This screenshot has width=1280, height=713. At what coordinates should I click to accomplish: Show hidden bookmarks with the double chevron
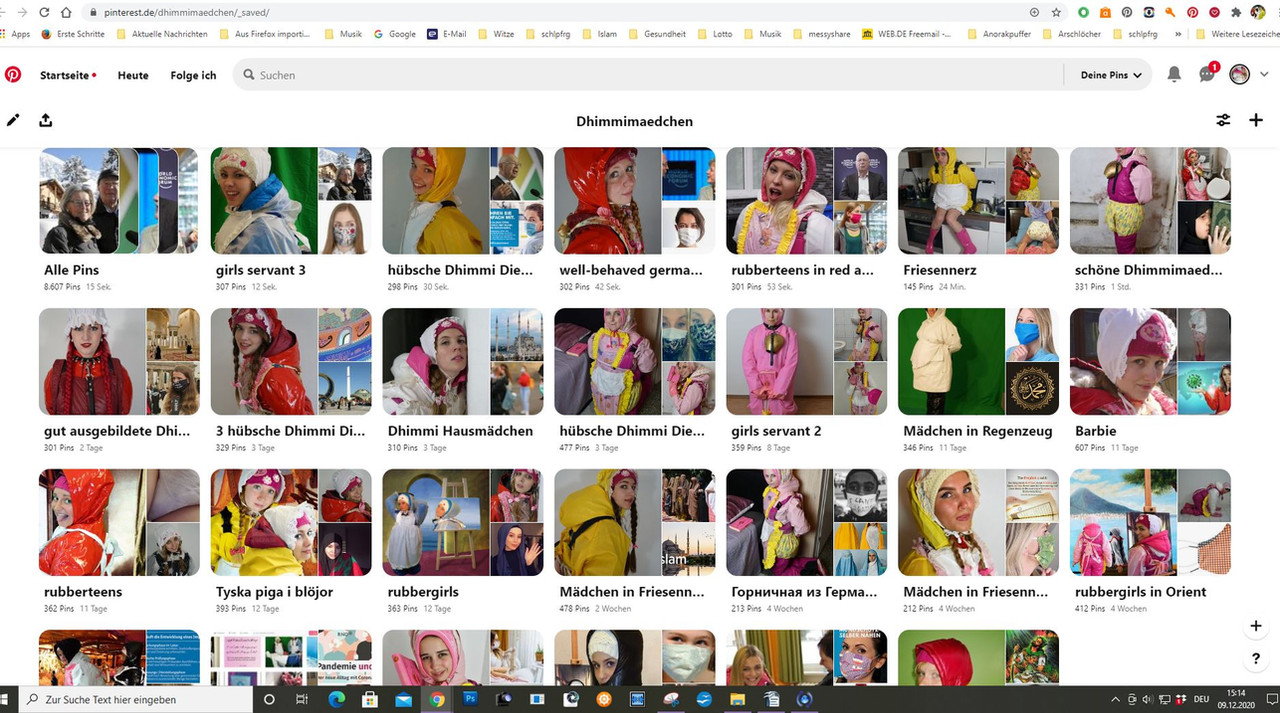pos(1178,34)
